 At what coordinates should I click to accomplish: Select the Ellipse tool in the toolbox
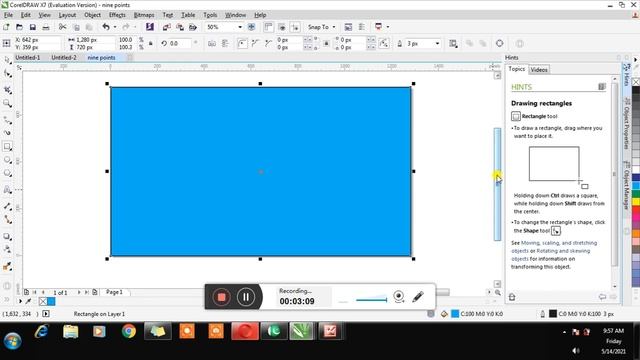(7, 160)
